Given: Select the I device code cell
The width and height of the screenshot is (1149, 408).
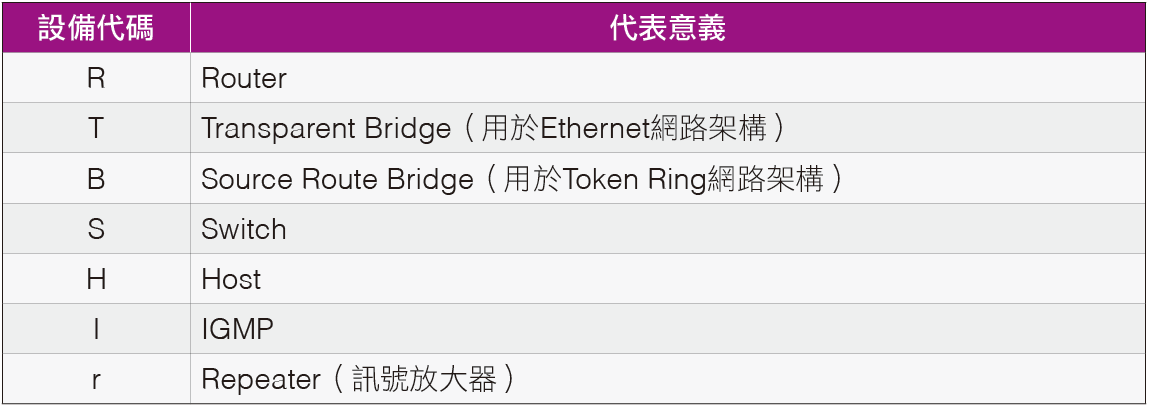Looking at the screenshot, I should [96, 329].
